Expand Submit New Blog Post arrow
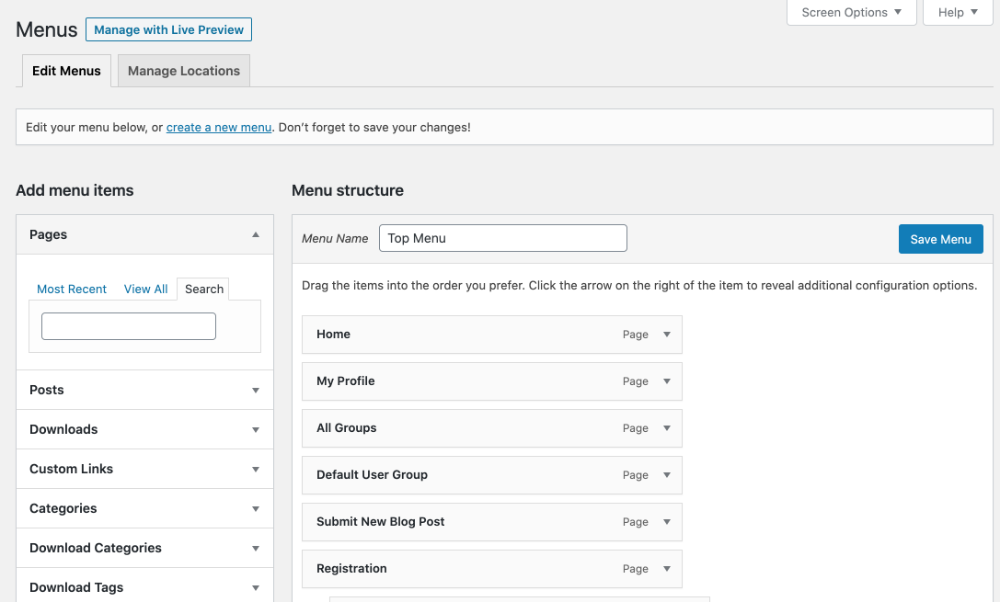The height and width of the screenshot is (602, 1000). point(667,522)
